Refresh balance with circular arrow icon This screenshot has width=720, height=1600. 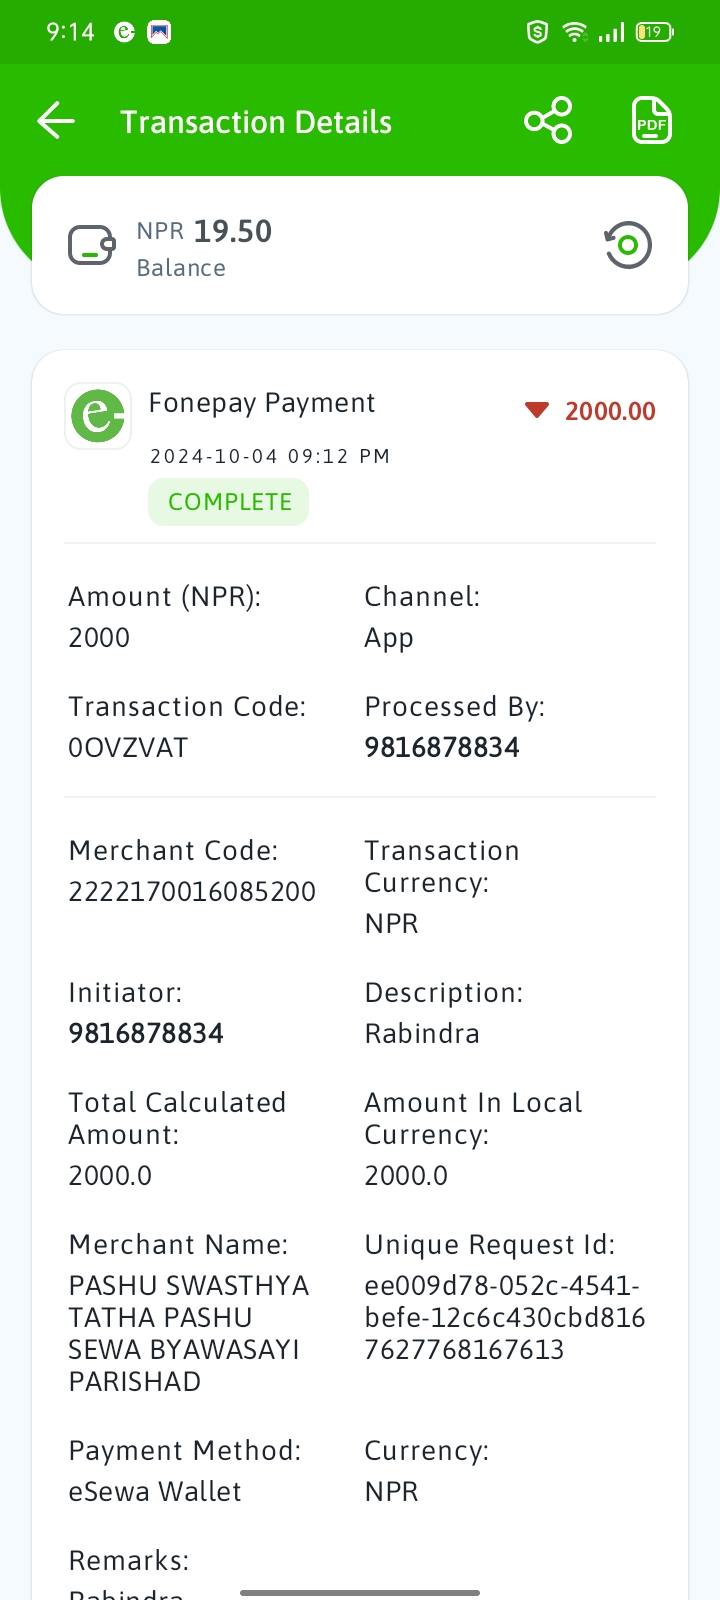coord(628,245)
